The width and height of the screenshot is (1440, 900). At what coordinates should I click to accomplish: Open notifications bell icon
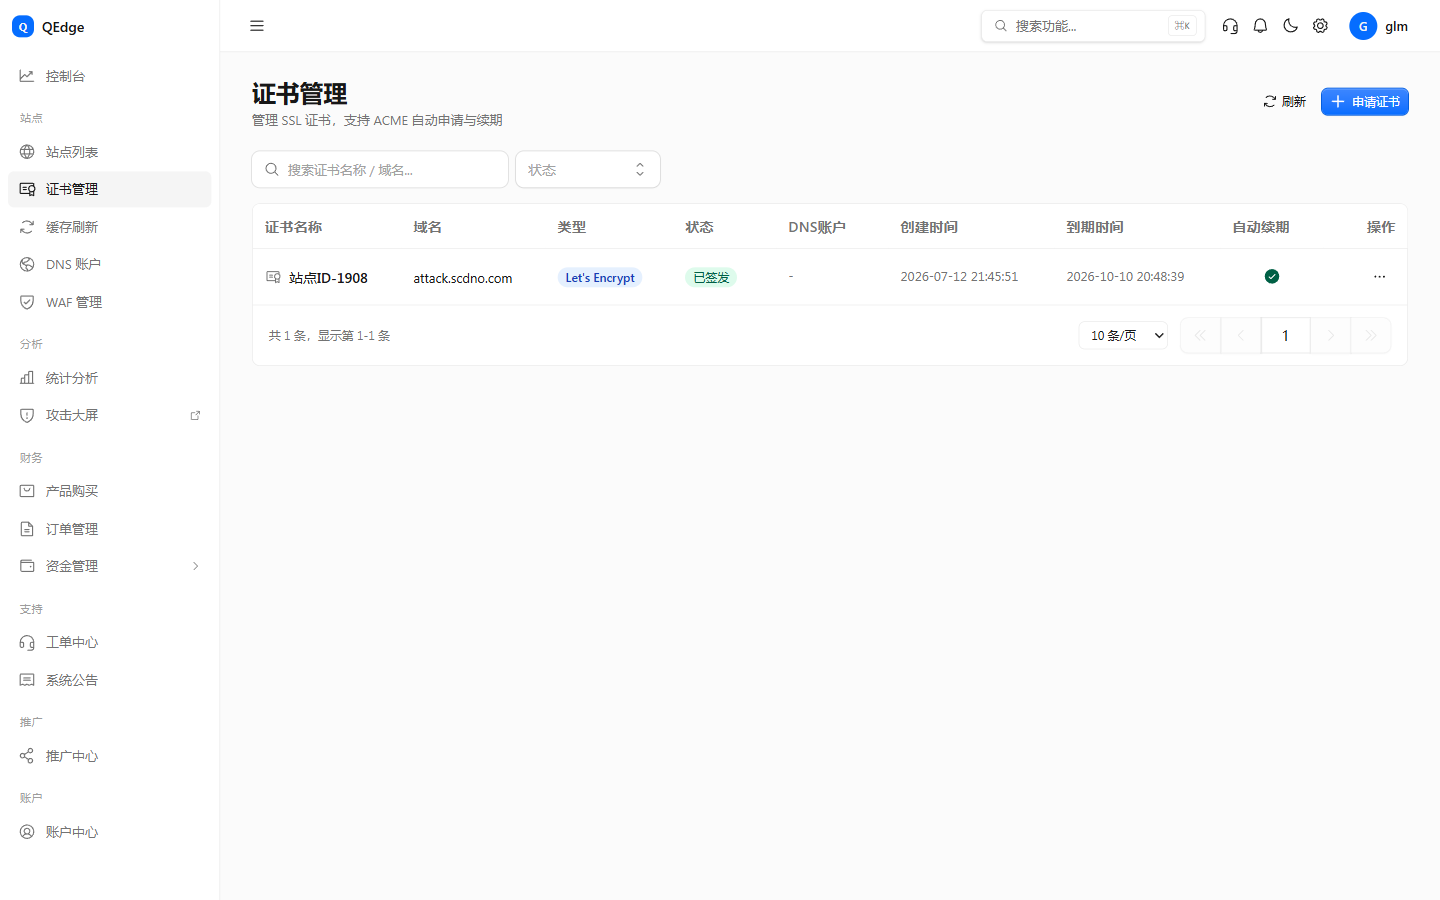pyautogui.click(x=1260, y=26)
